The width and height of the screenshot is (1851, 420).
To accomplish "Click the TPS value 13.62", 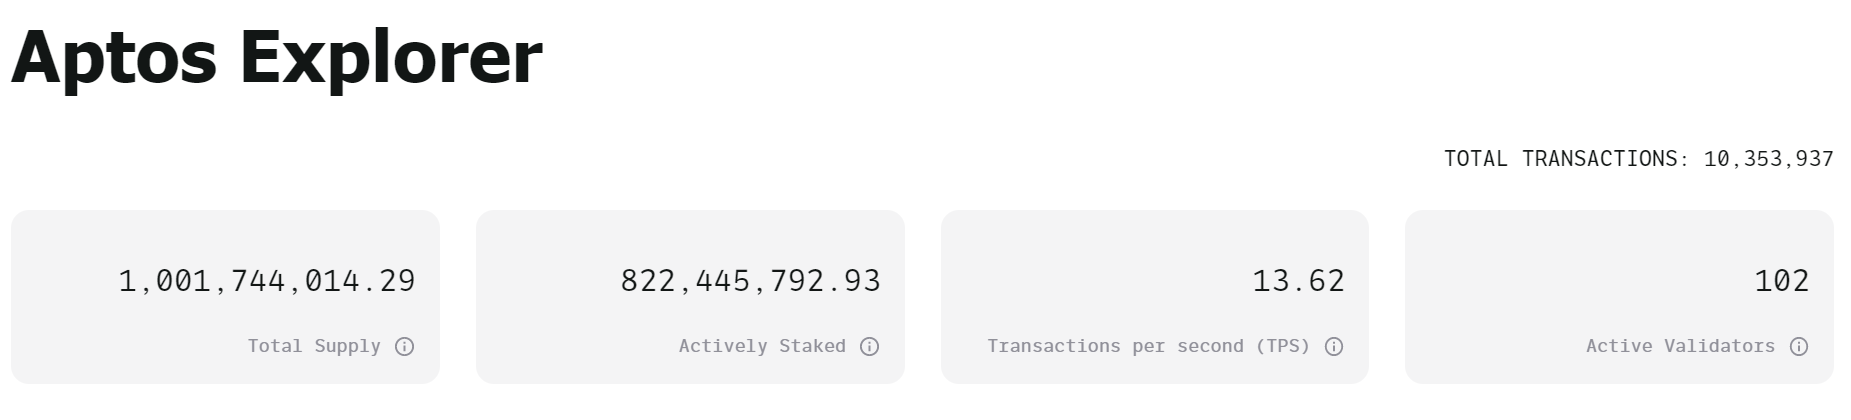I will pos(1298,281).
